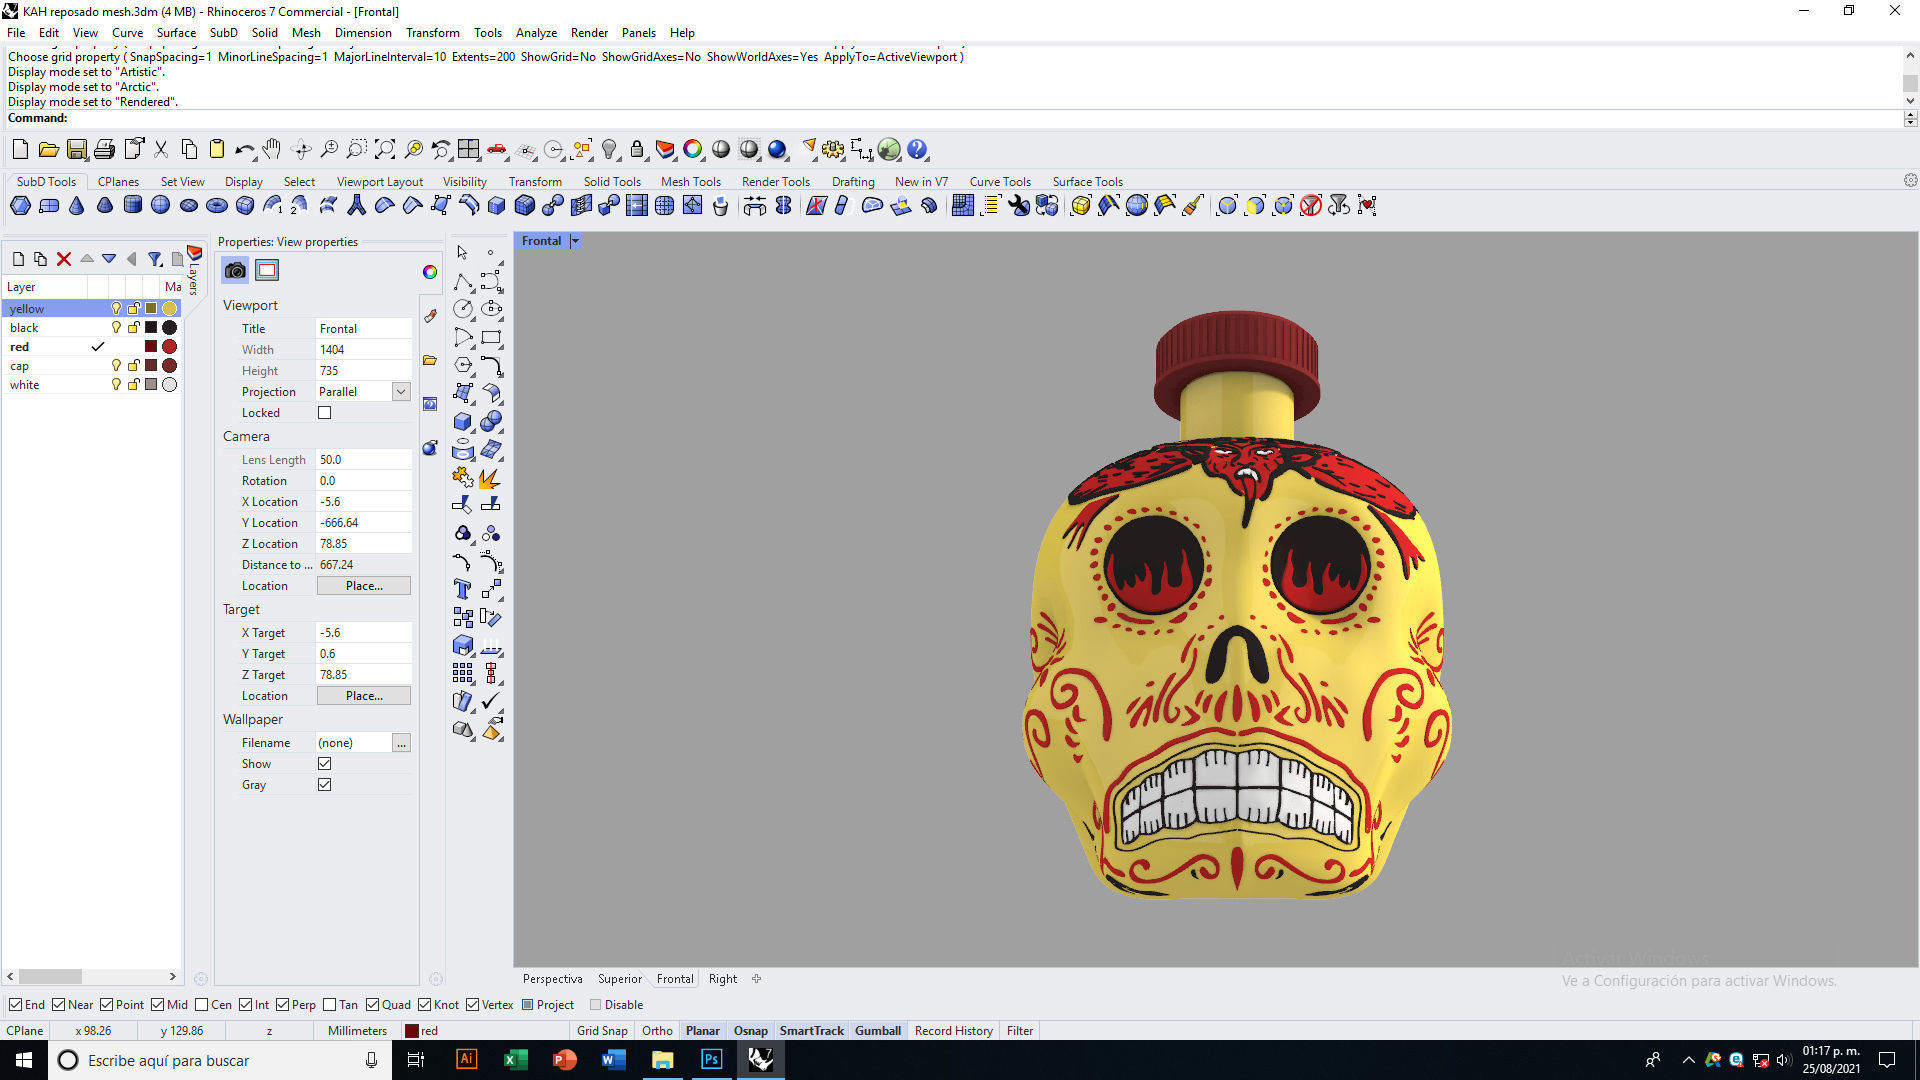1920x1080 pixels.
Task: Click the command history scroll down arrow
Action: (1910, 100)
